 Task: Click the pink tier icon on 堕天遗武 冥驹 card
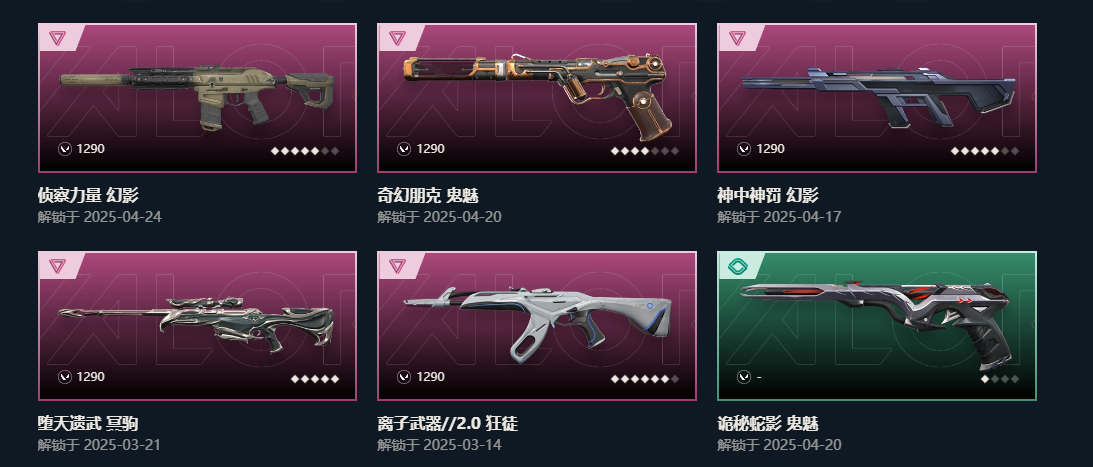[x=57, y=266]
